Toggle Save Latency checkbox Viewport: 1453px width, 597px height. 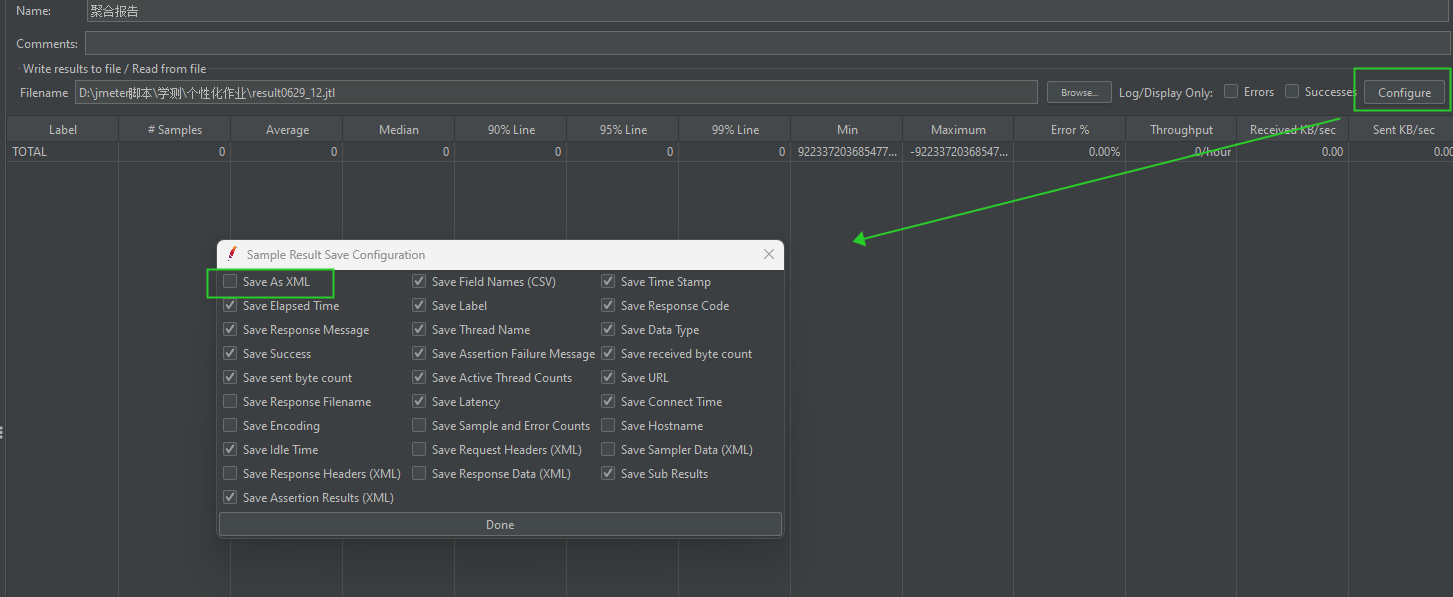pyautogui.click(x=420, y=402)
